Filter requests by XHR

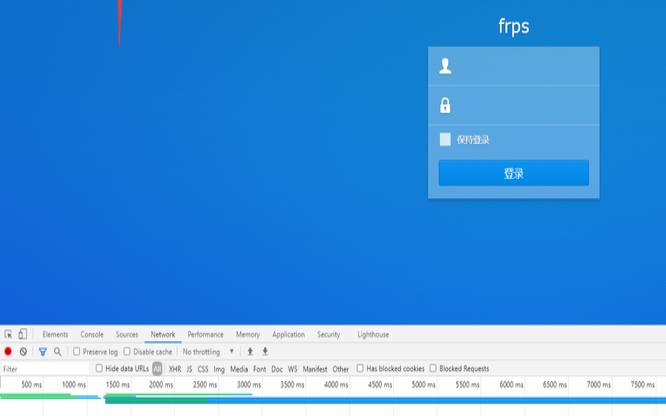coord(175,369)
